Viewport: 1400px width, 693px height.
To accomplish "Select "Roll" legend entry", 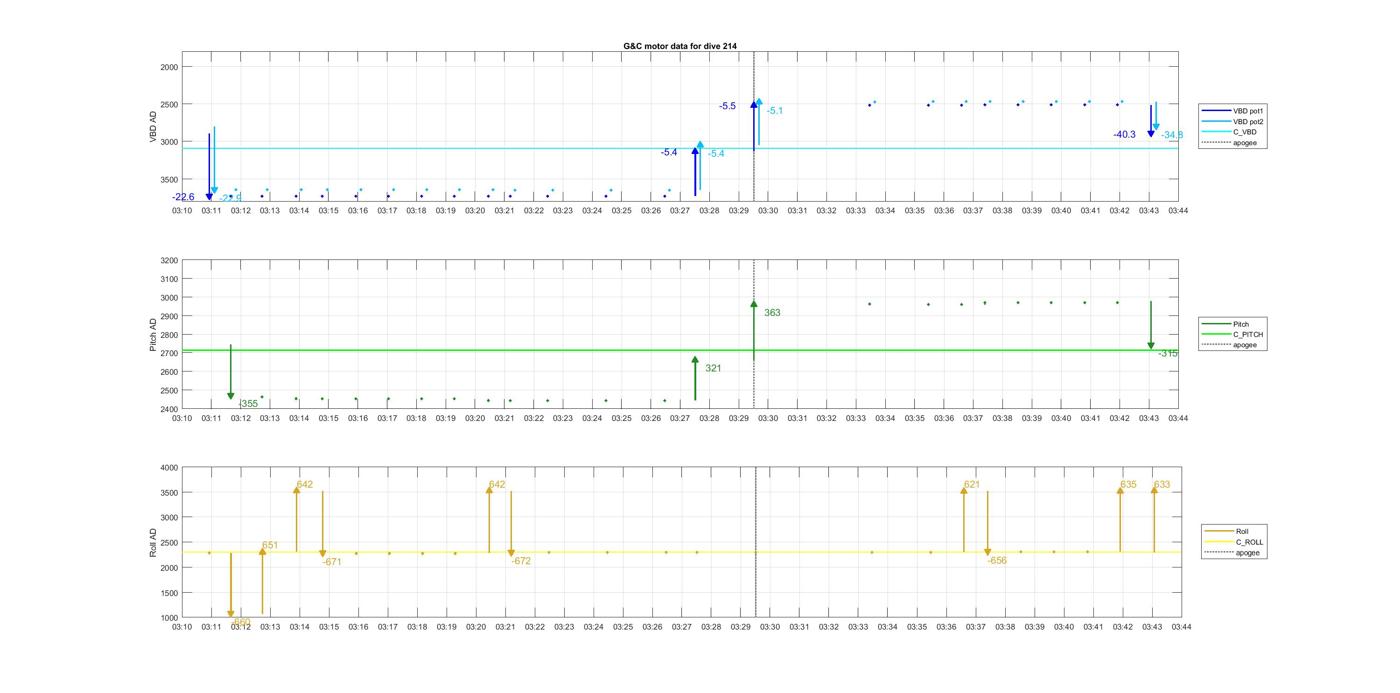I will [x=1242, y=531].
